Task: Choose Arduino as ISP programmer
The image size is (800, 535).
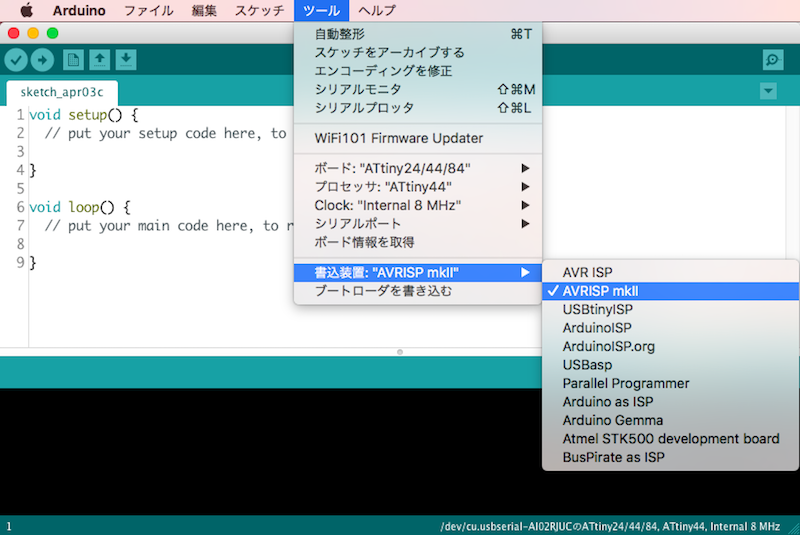Action: pyautogui.click(x=670, y=402)
